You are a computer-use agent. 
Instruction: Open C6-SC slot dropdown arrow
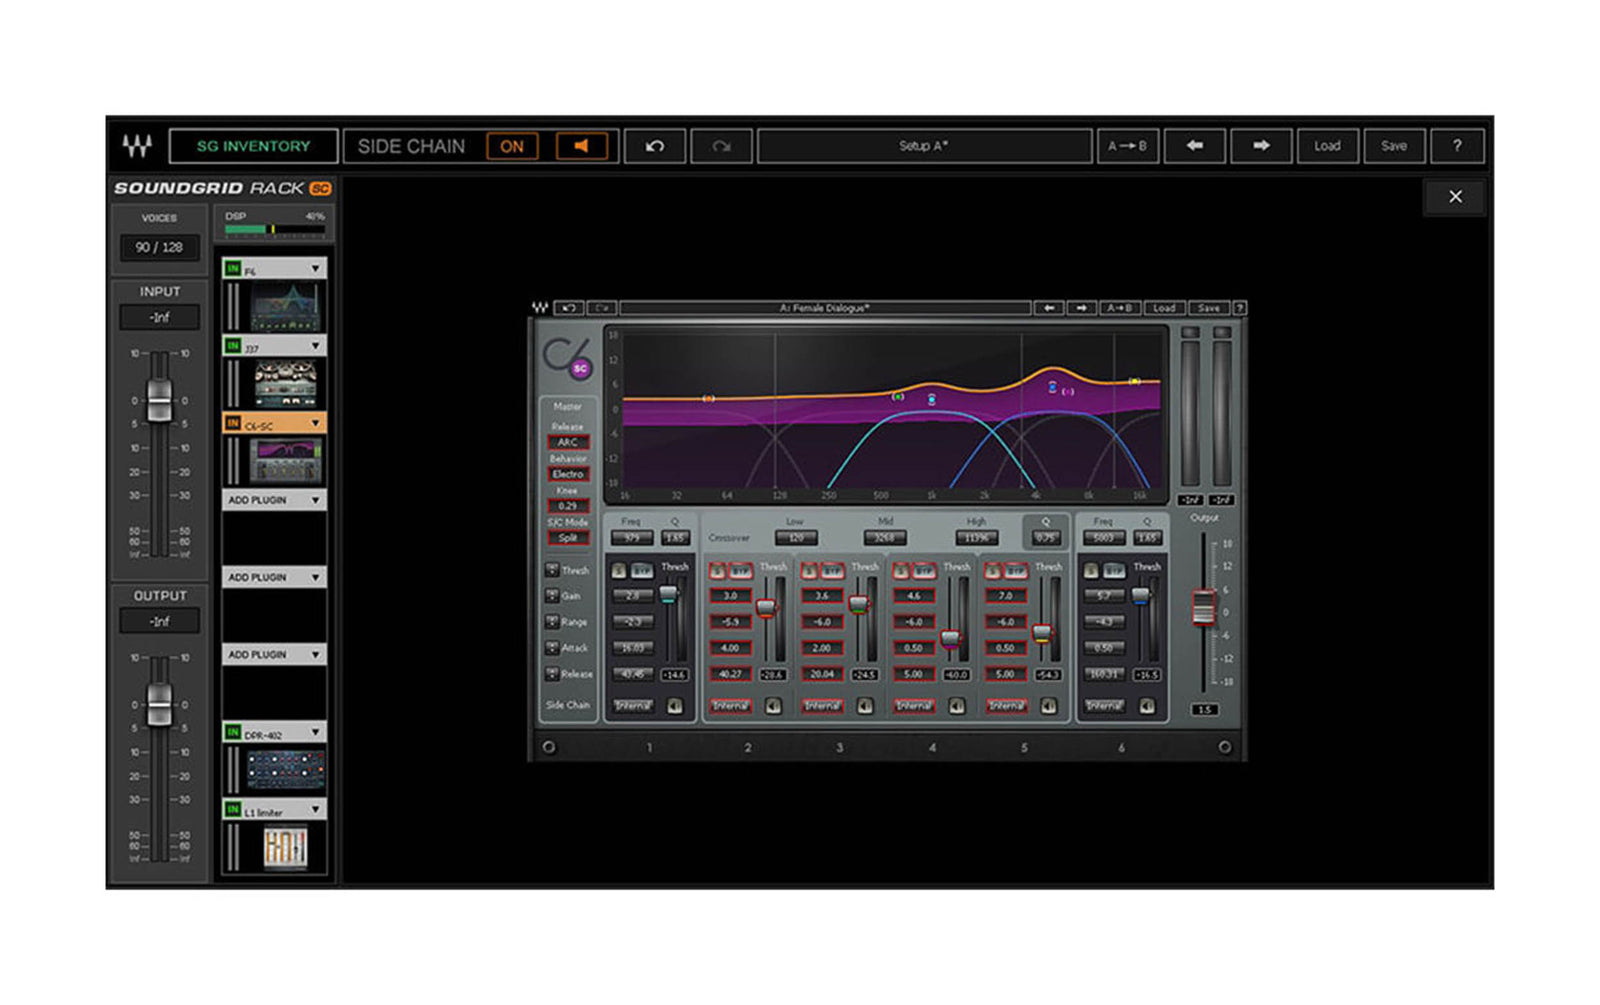coord(316,423)
